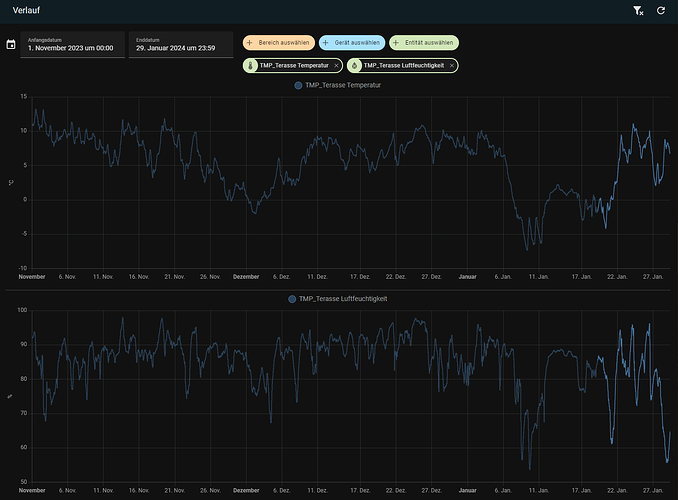The width and height of the screenshot is (678, 500).
Task: Remove TMP_Terasse Luftfeuchtigkeit chip
Action: pyautogui.click(x=452, y=65)
